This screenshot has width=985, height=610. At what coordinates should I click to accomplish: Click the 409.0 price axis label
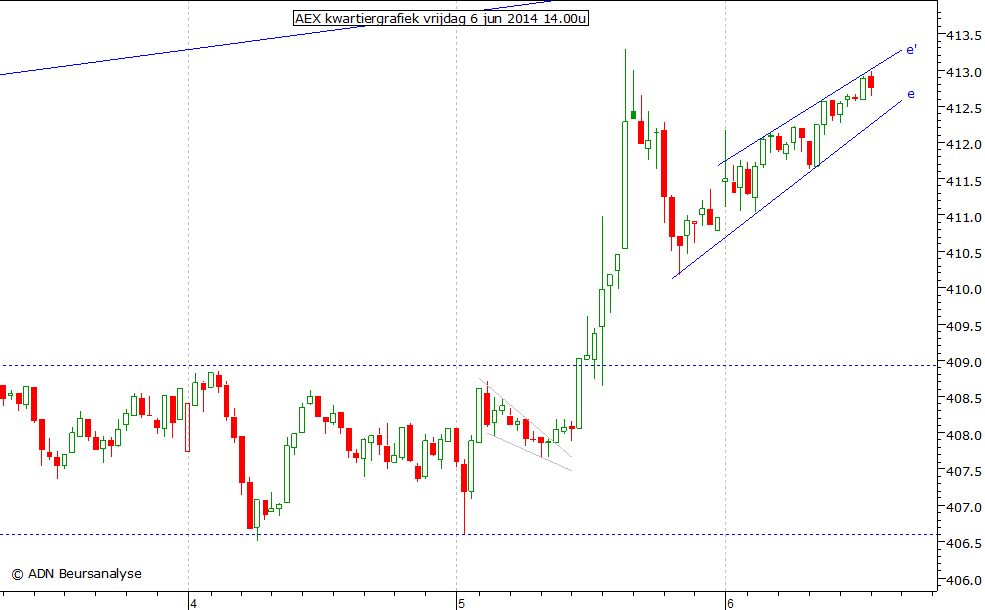[x=964, y=362]
